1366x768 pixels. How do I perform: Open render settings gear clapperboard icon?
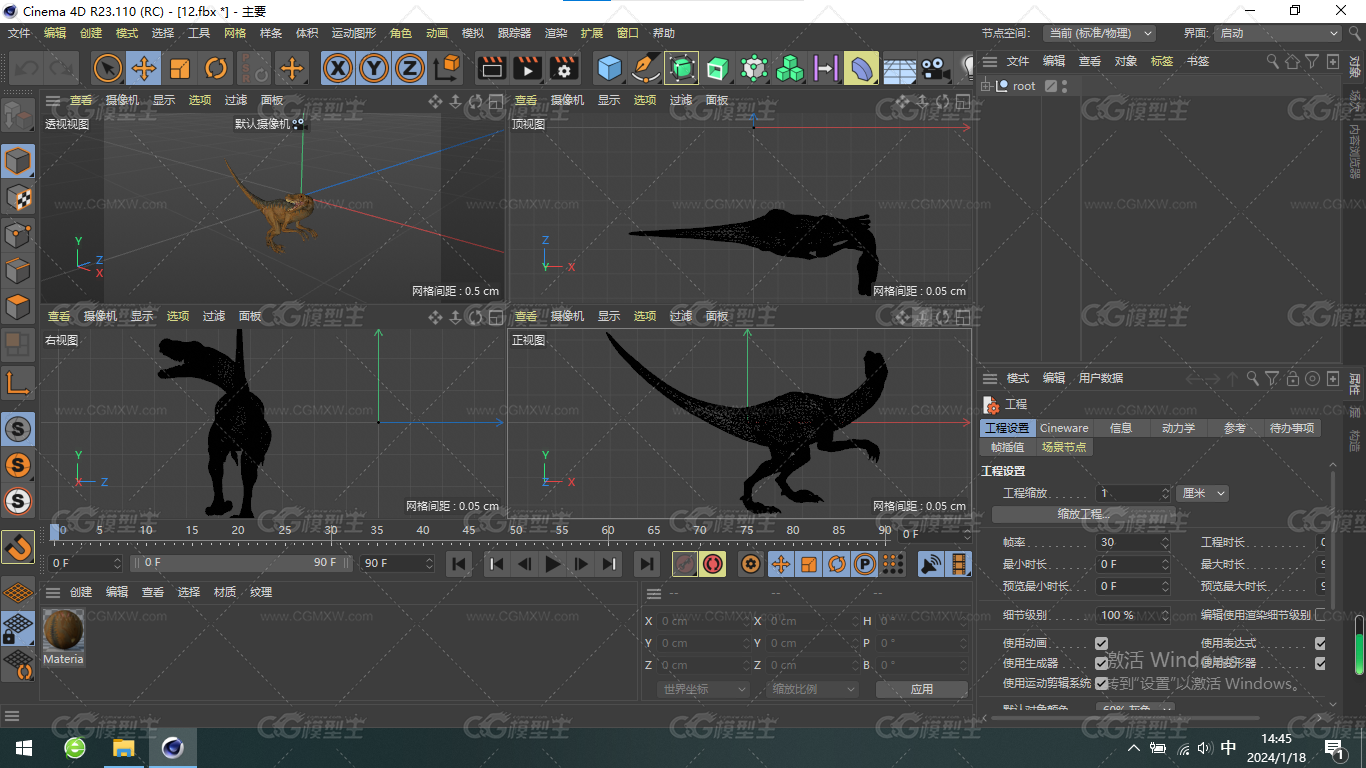[x=564, y=68]
